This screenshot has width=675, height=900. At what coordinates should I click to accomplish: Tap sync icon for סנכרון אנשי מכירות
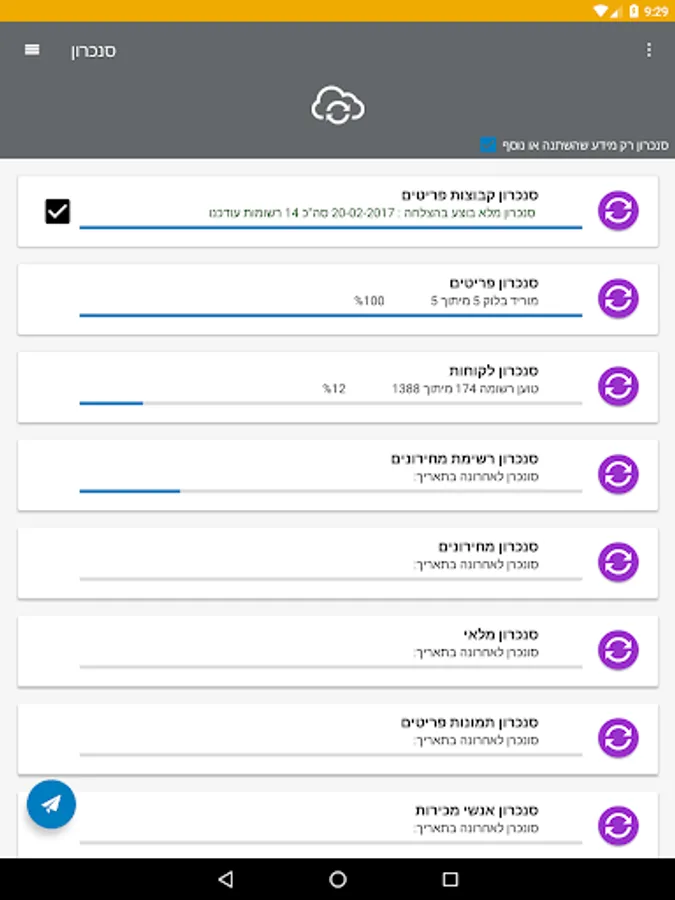coord(618,826)
